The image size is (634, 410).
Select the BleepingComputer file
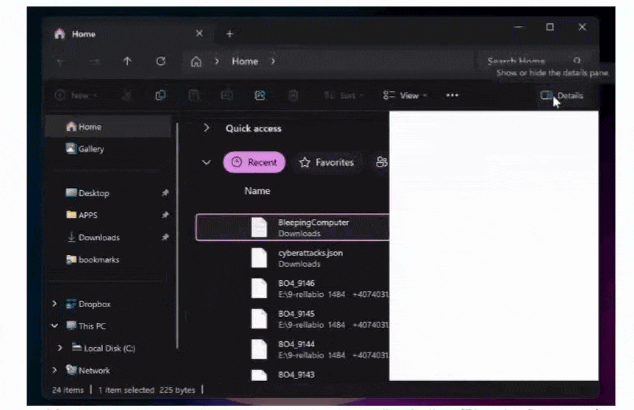(x=313, y=227)
